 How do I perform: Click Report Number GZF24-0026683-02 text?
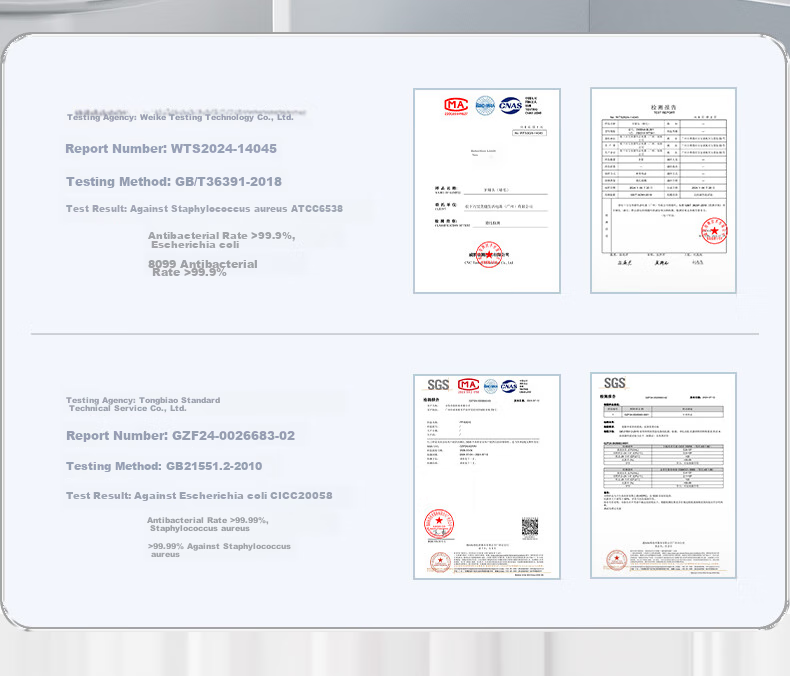tap(180, 436)
